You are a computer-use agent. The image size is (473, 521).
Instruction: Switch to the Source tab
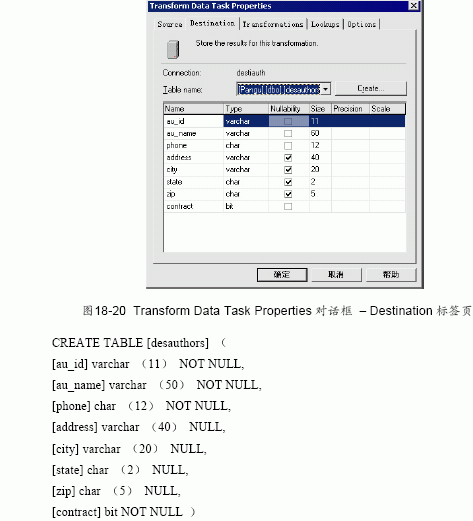[x=170, y=24]
